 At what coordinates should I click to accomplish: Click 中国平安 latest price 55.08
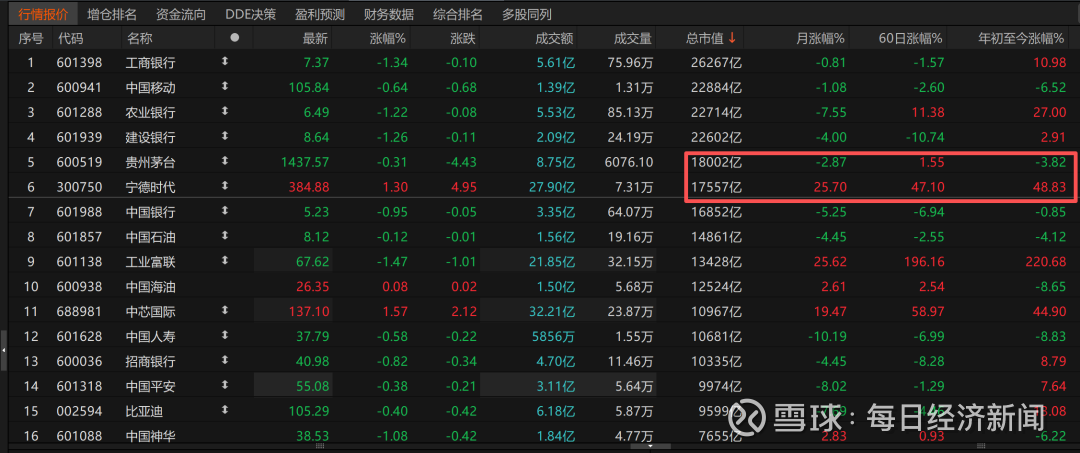tap(315, 386)
